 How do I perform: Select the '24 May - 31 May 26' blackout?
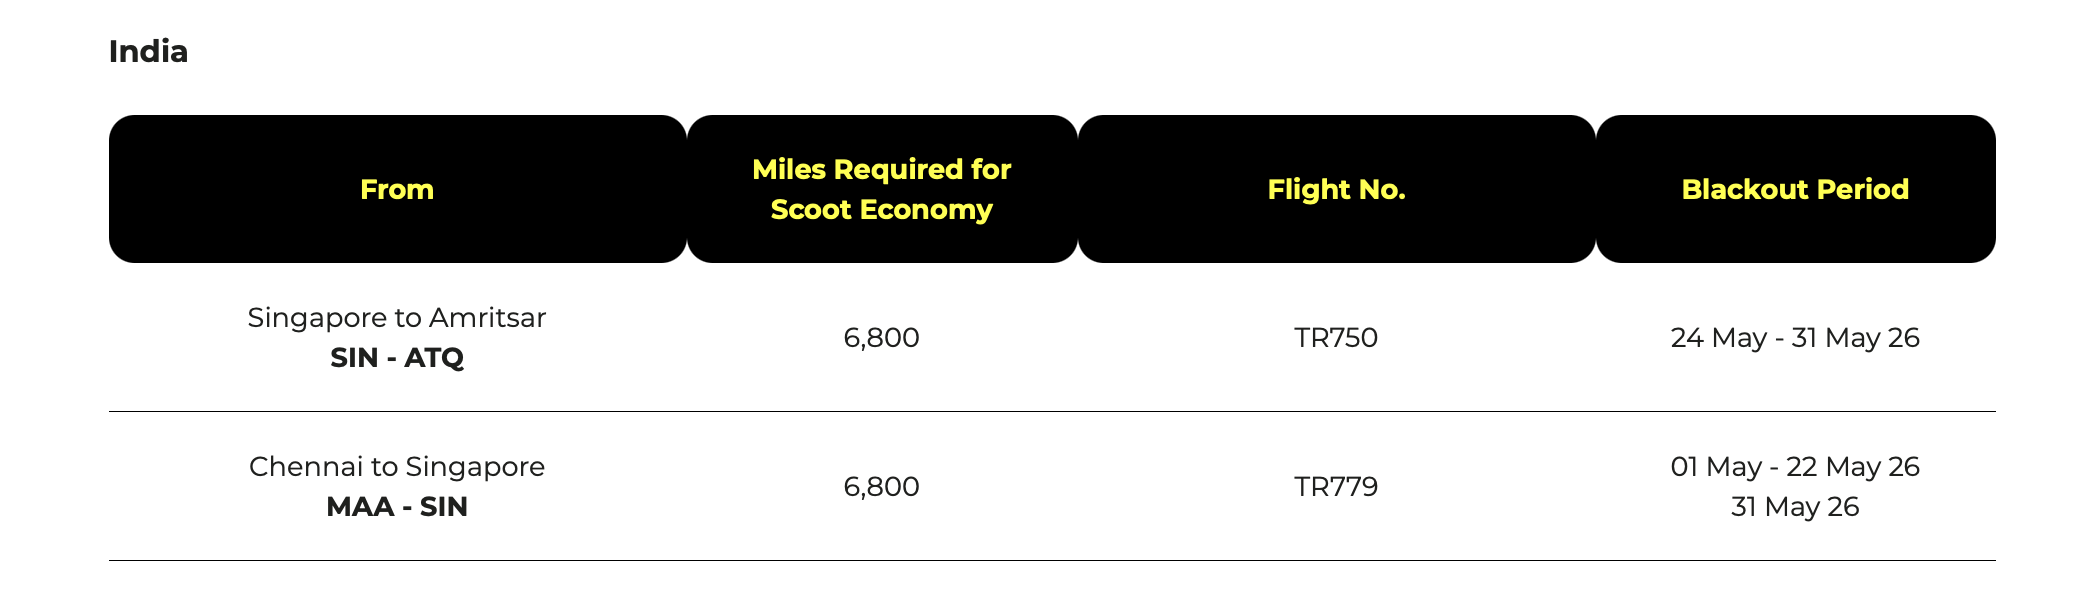pos(1795,337)
